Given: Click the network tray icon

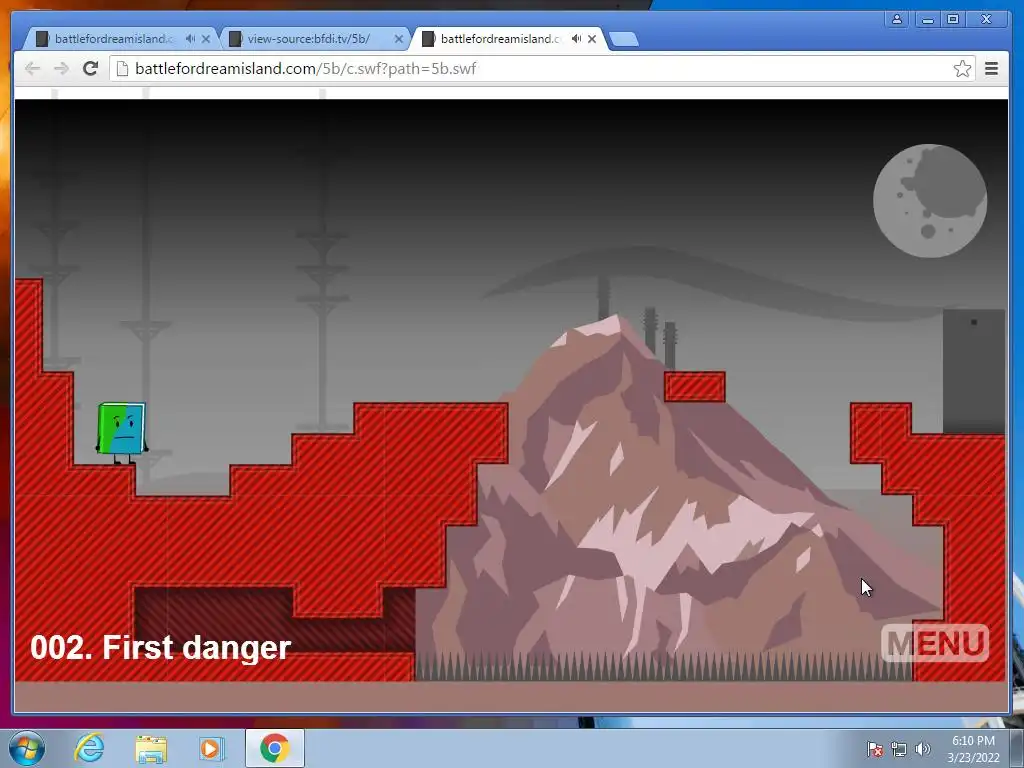Looking at the screenshot, I should (x=899, y=749).
